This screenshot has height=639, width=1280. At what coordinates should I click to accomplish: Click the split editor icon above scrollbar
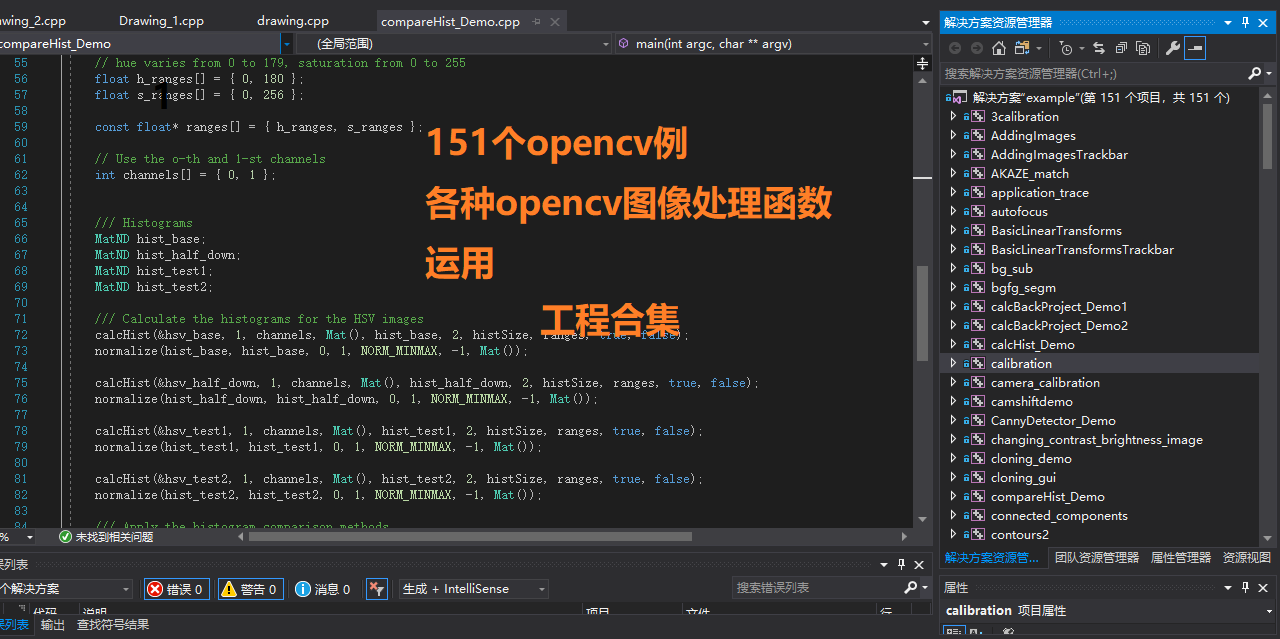923,63
